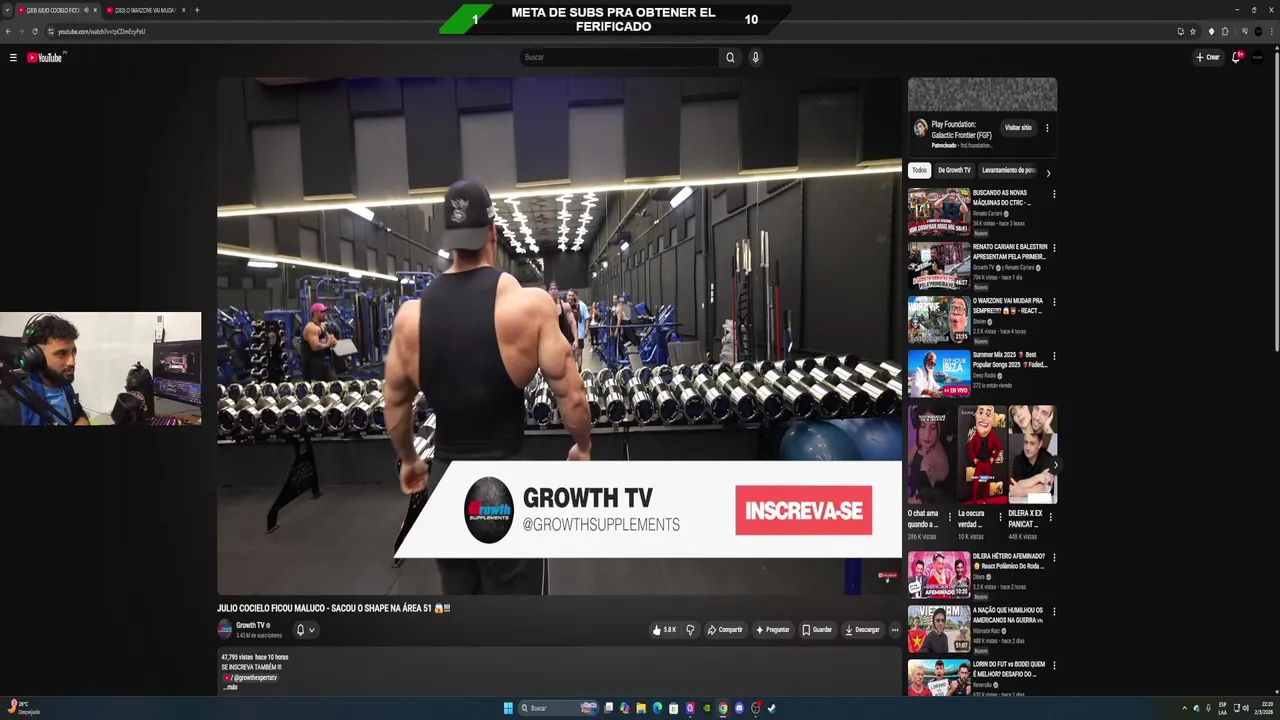Click Visitar sitio on the ad
1280x720 pixels.
[1018, 128]
